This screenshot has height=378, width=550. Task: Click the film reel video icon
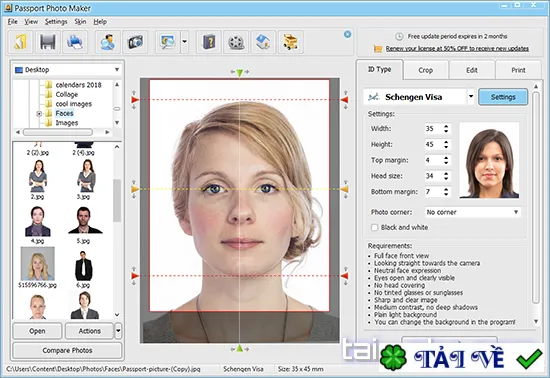click(236, 42)
